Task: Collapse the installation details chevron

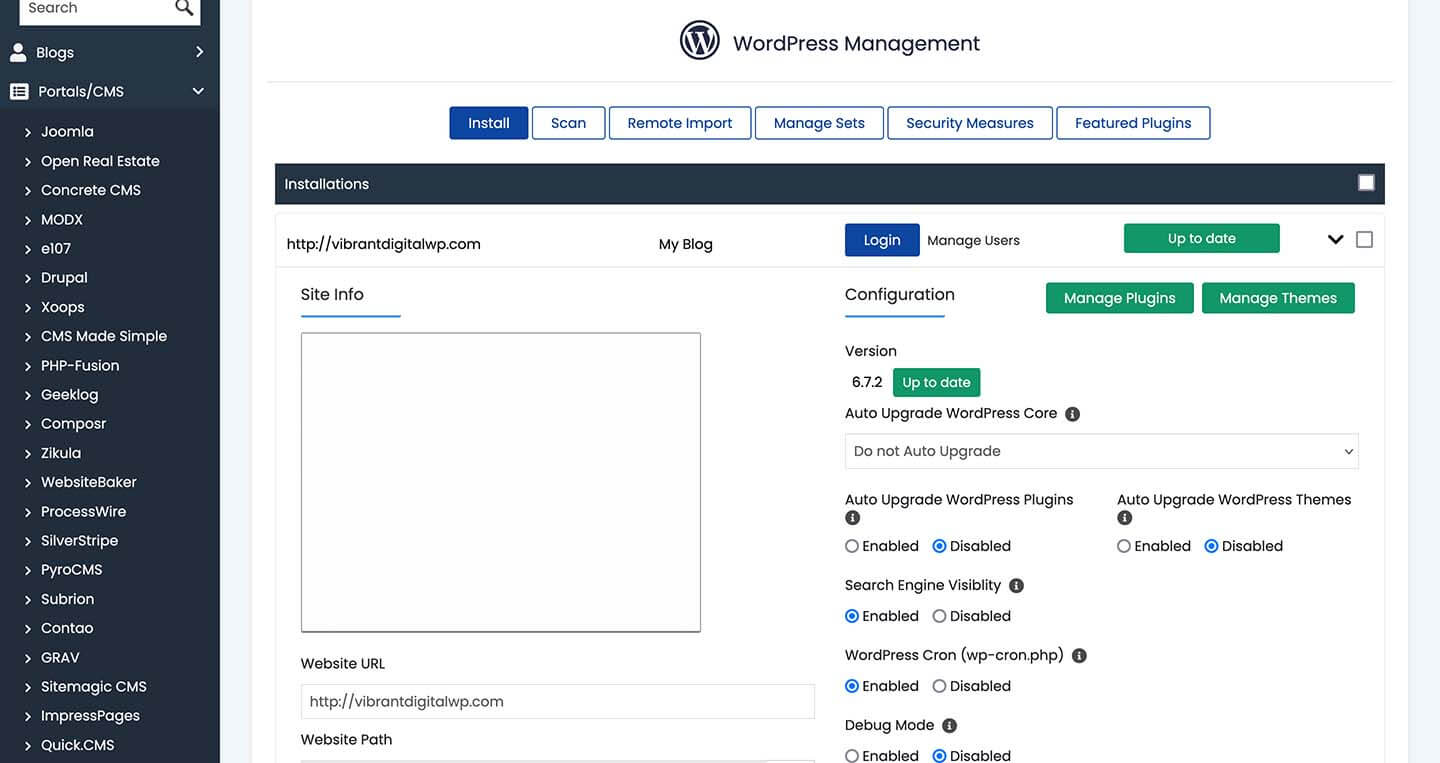Action: coord(1335,240)
